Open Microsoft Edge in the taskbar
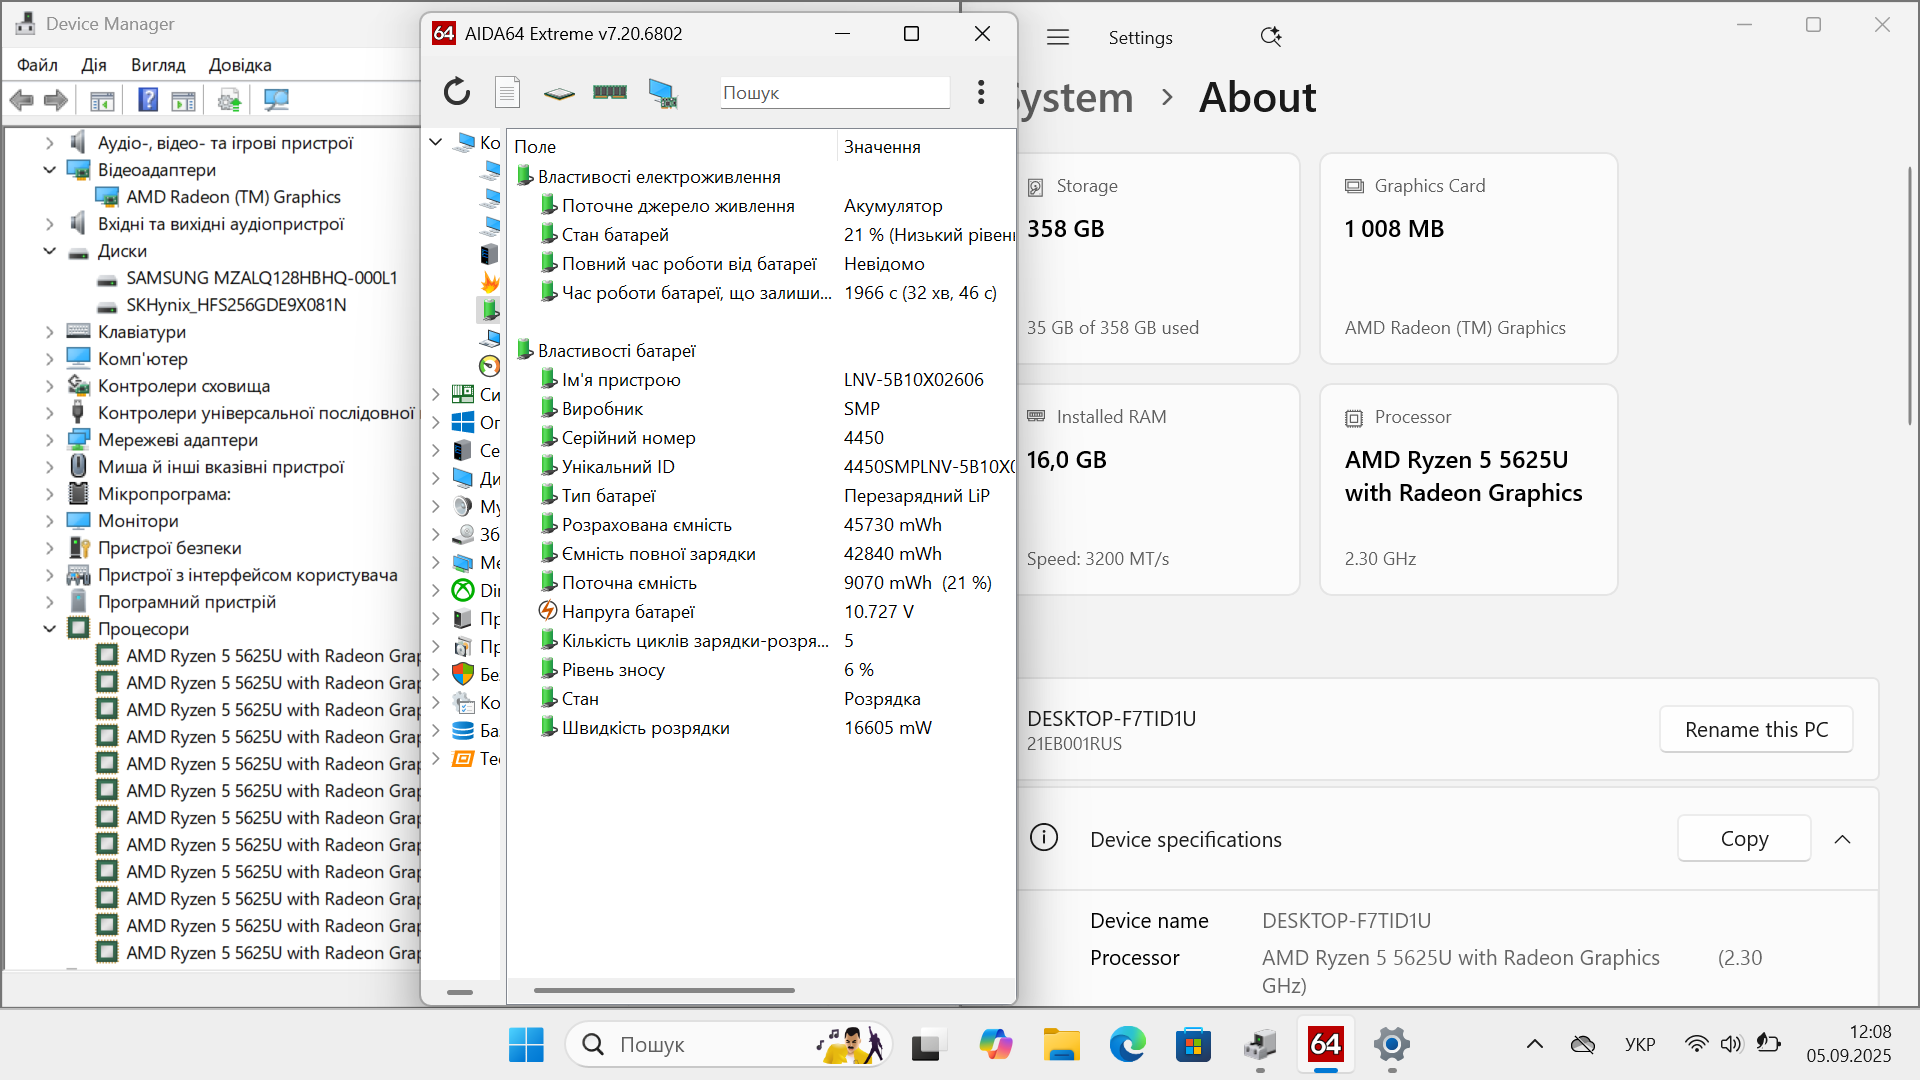Viewport: 1920px width, 1080px height. click(1127, 1045)
